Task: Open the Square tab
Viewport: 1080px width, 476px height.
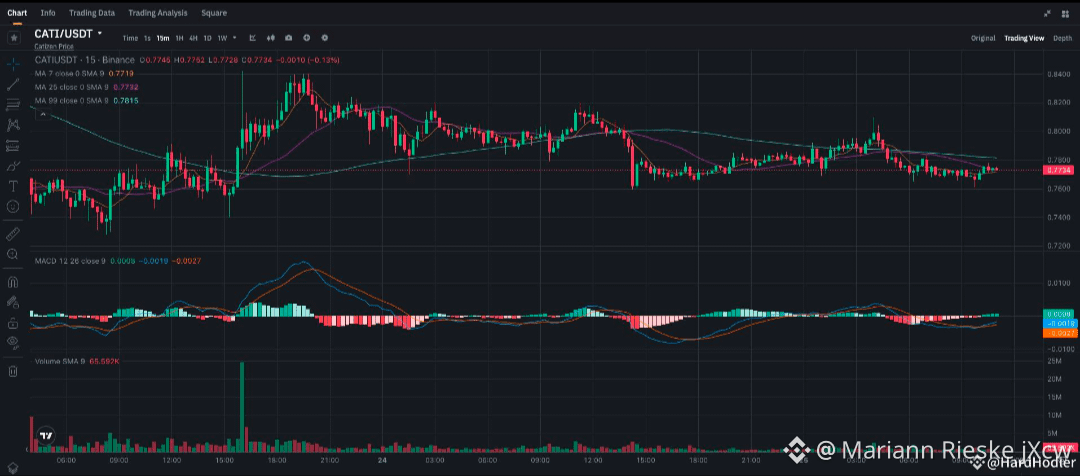Action: pyautogui.click(x=214, y=13)
